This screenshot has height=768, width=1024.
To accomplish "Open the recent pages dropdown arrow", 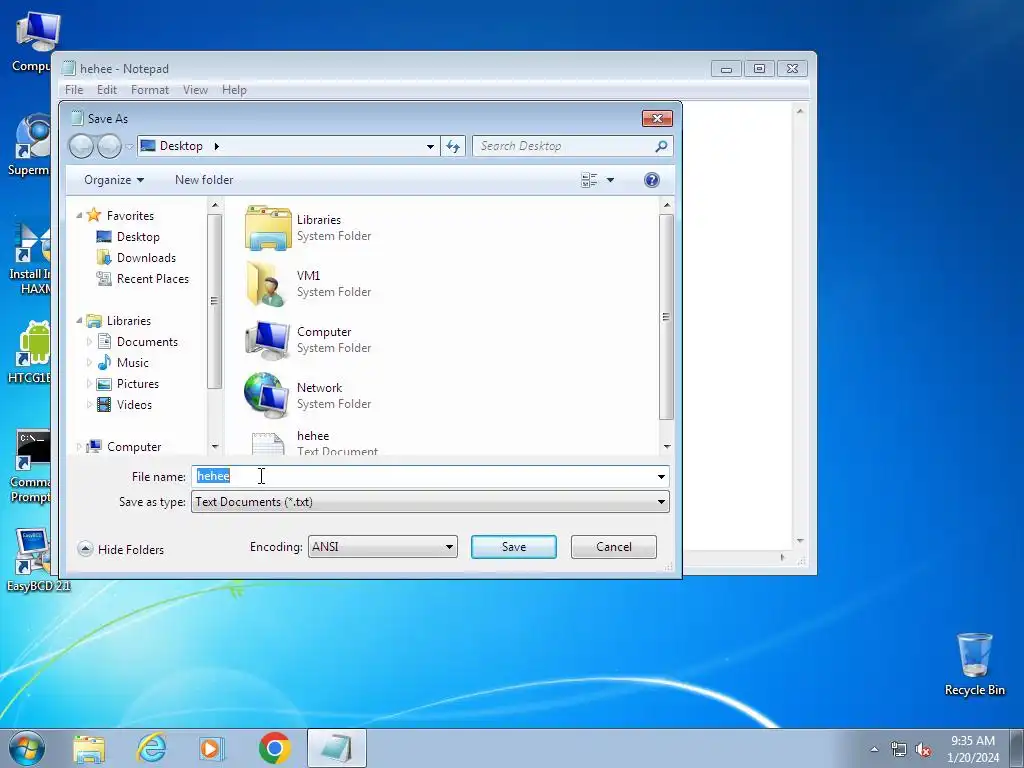I will (x=129, y=146).
